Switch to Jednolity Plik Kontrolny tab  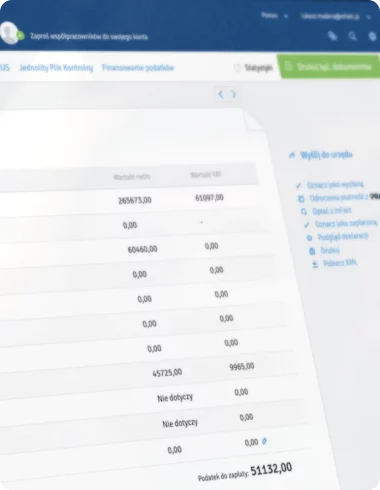56,68
